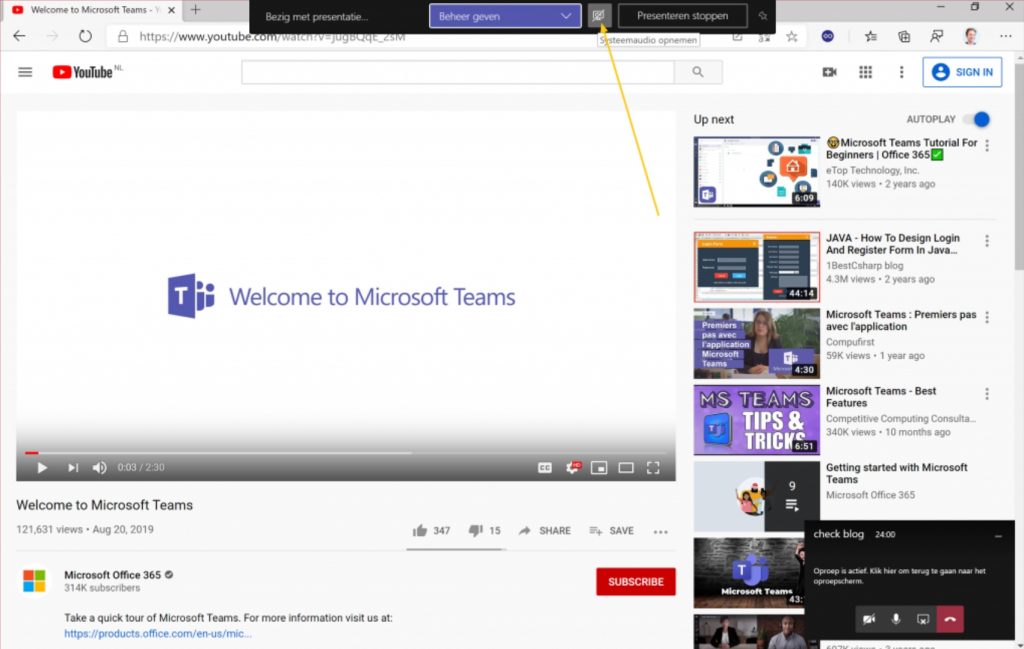
Task: Click the browser address bar URL
Action: pyautogui.click(x=272, y=37)
